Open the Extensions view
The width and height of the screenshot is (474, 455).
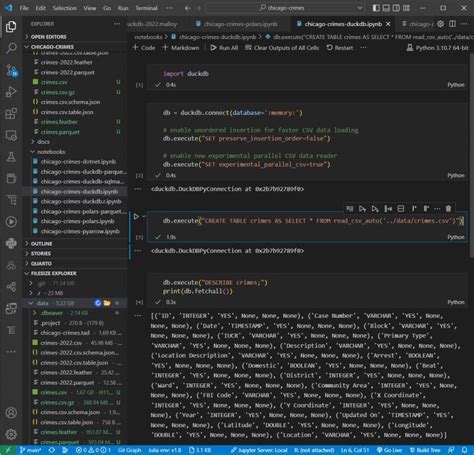pyautogui.click(x=11, y=114)
